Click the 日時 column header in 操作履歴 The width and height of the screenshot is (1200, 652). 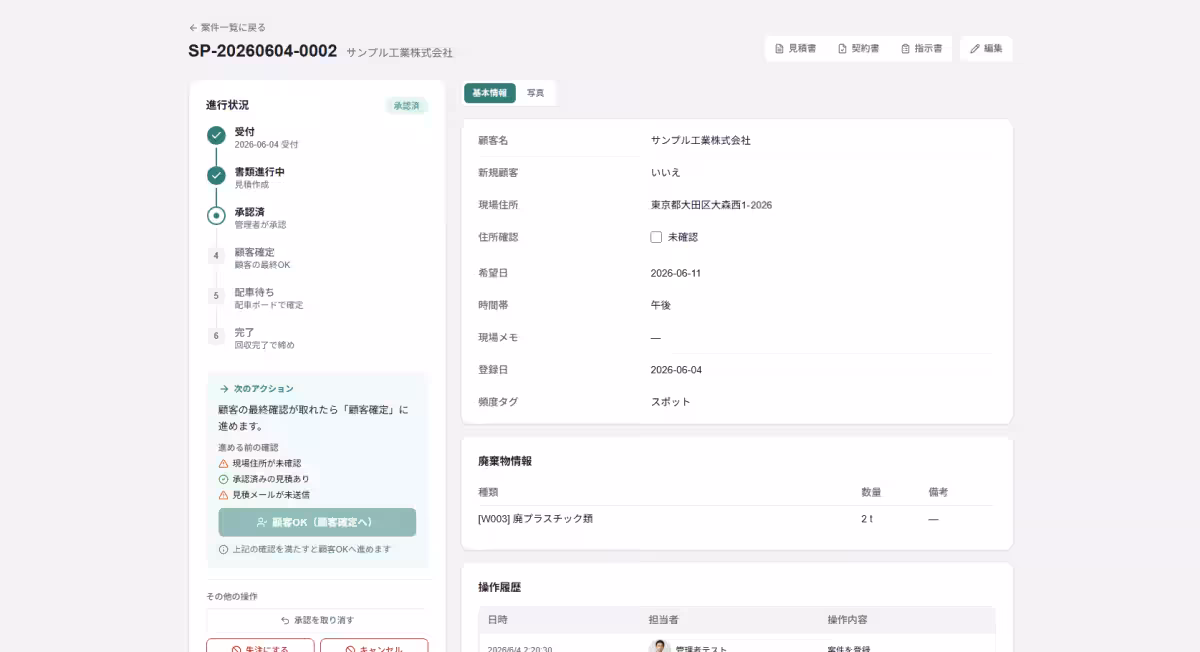click(x=498, y=620)
